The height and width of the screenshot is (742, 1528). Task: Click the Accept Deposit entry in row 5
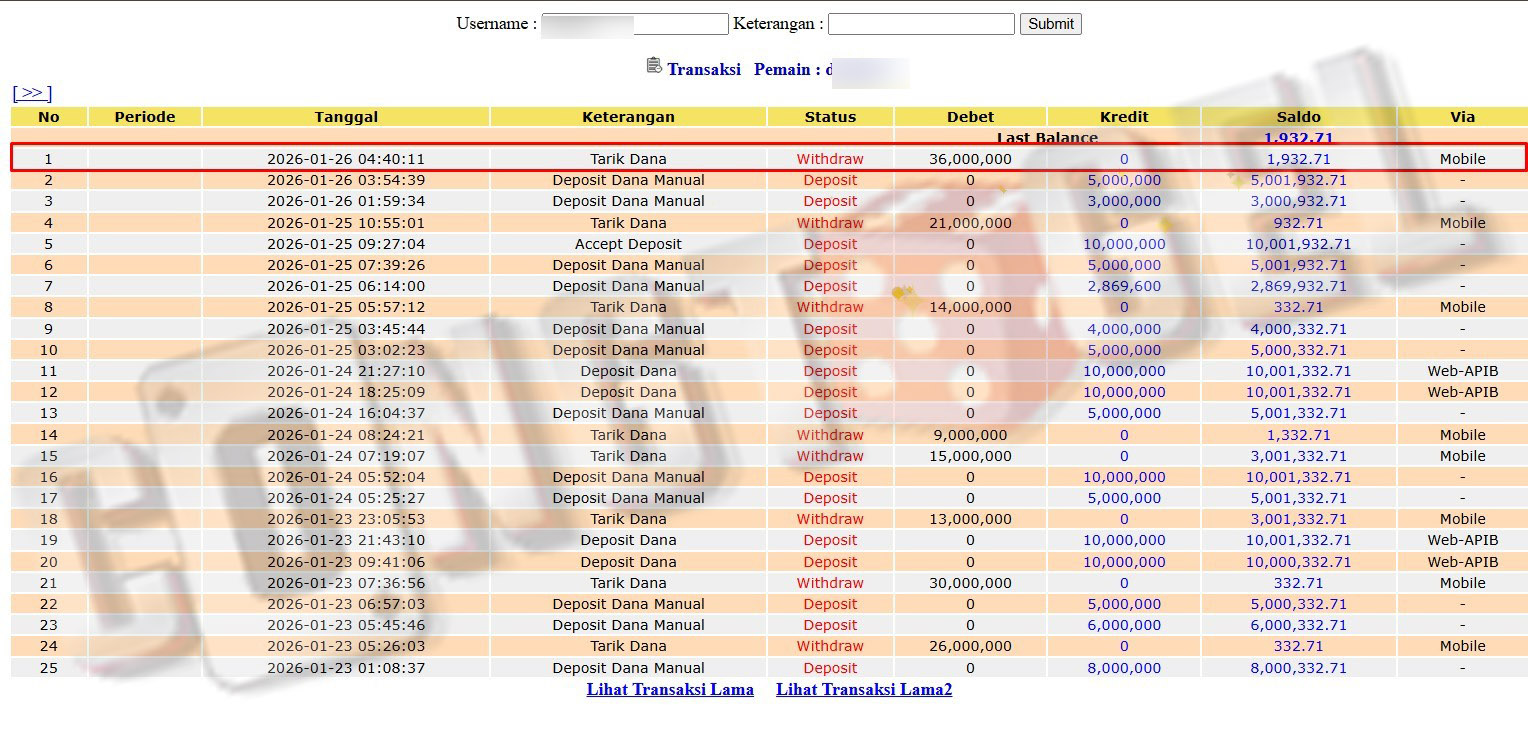[x=628, y=244]
